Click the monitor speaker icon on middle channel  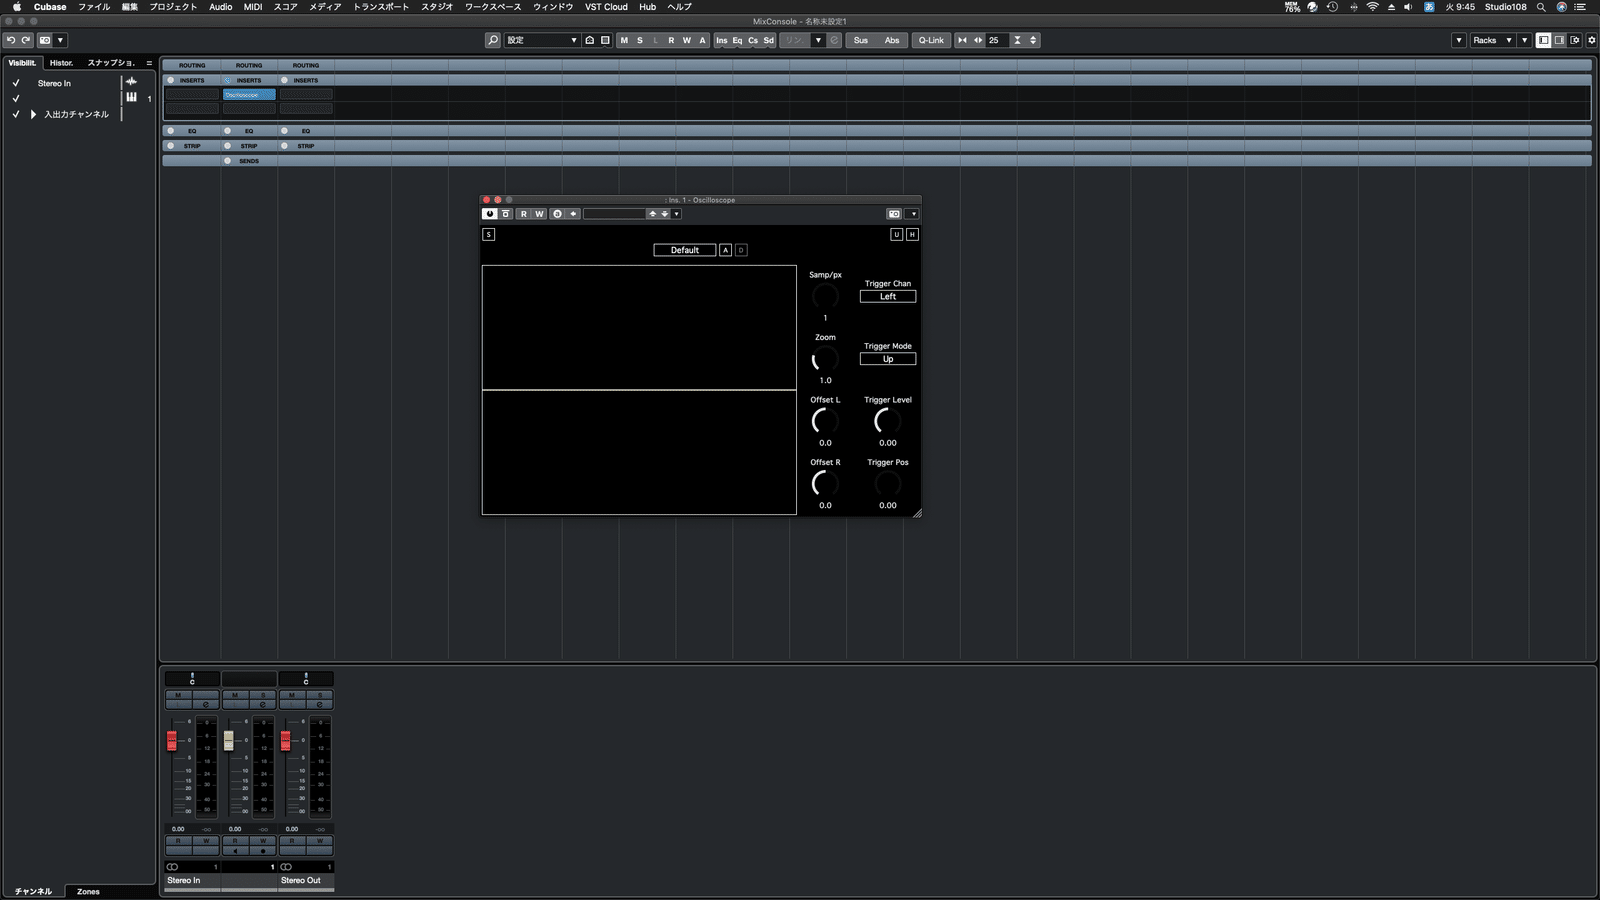[235, 851]
